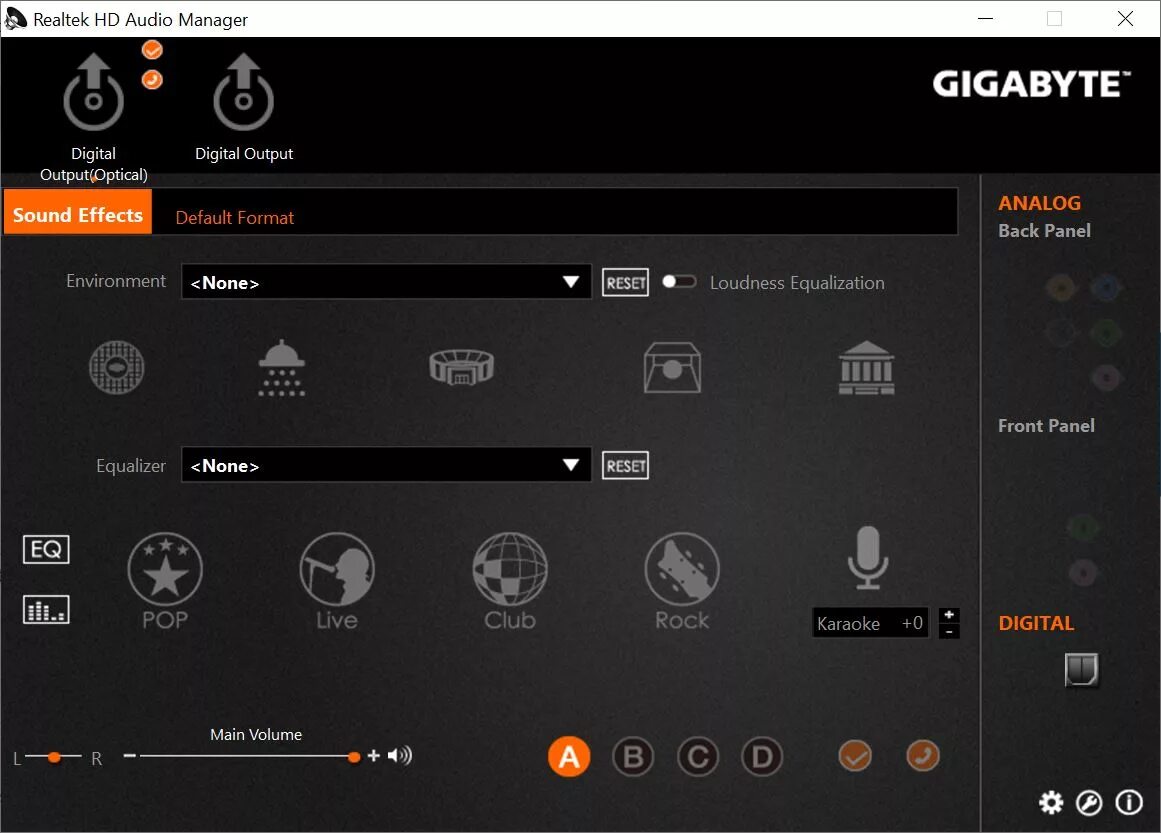Click the Loudness Equalization label
The width and height of the screenshot is (1161, 833).
[x=797, y=283]
